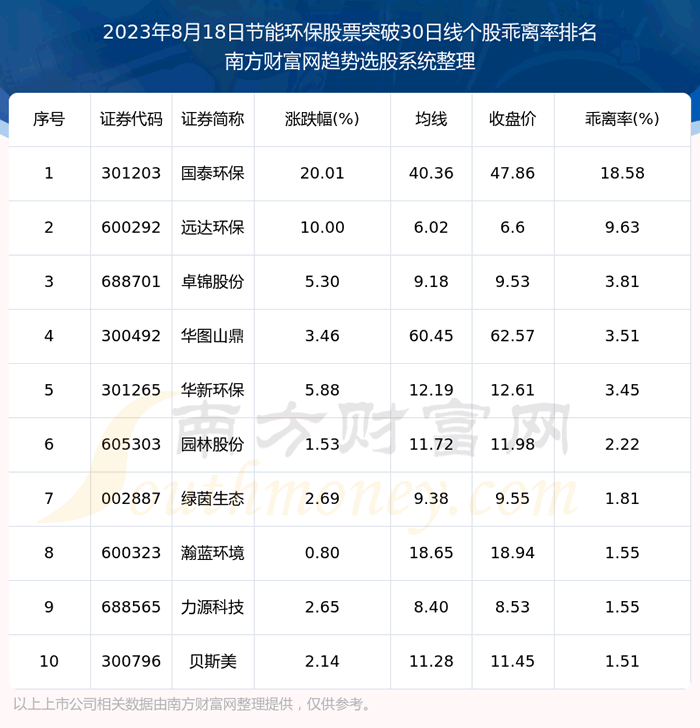
Task: Click the rank number 10 cell
Action: 49,662
